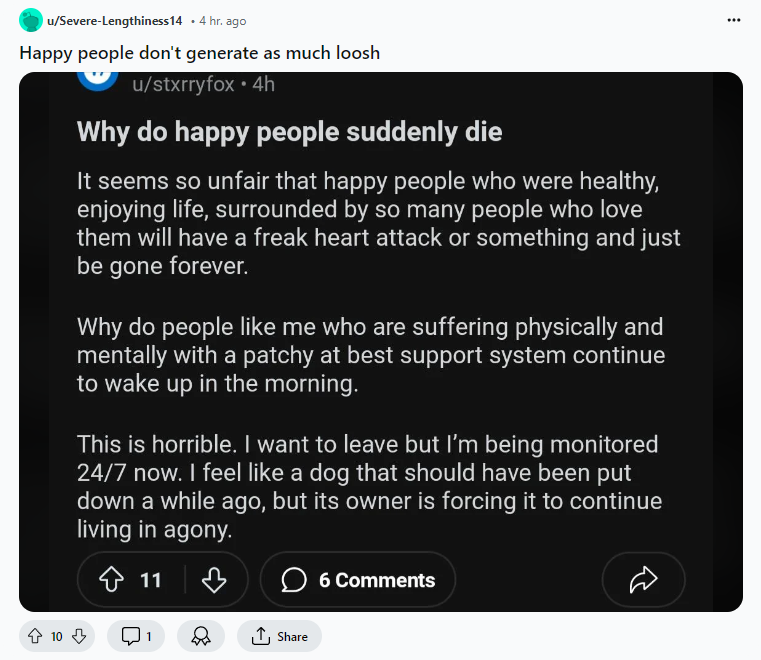
Task: Open the comments button showing 1 comment
Action: click(135, 636)
